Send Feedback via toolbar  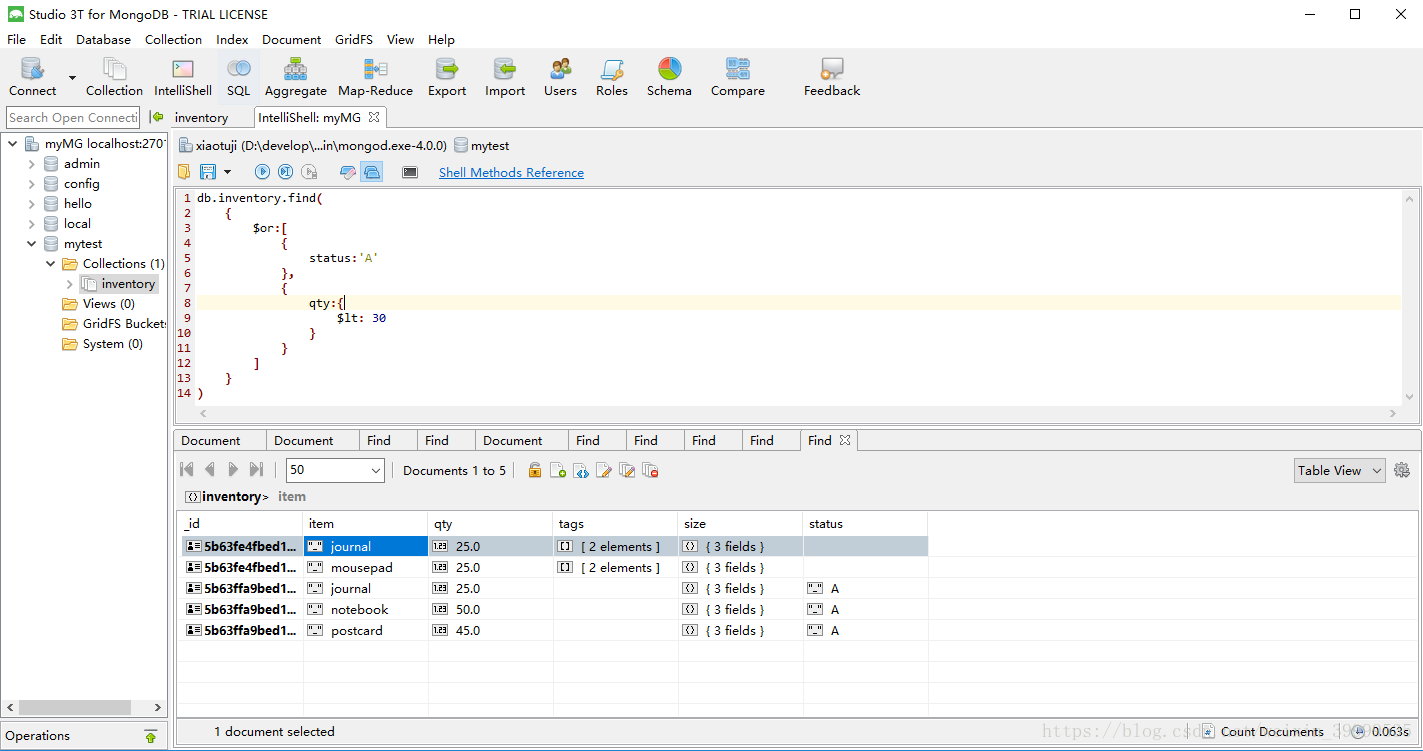click(x=832, y=77)
